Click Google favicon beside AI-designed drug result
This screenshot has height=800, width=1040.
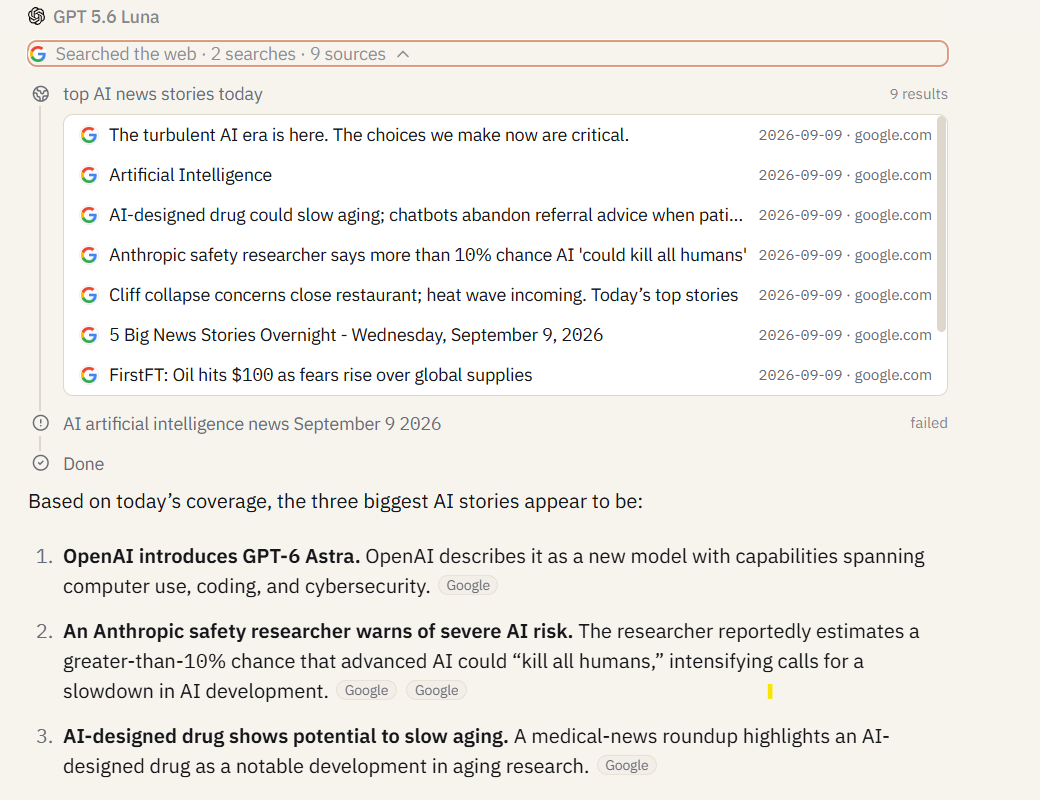pos(89,215)
